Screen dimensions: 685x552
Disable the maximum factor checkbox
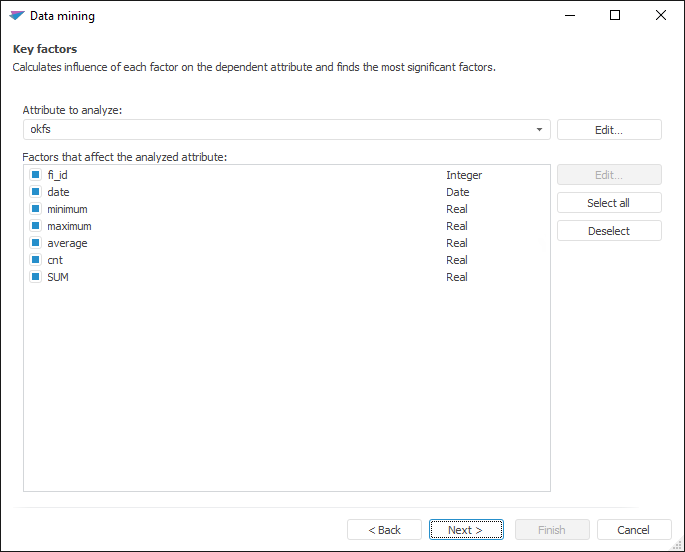36,226
